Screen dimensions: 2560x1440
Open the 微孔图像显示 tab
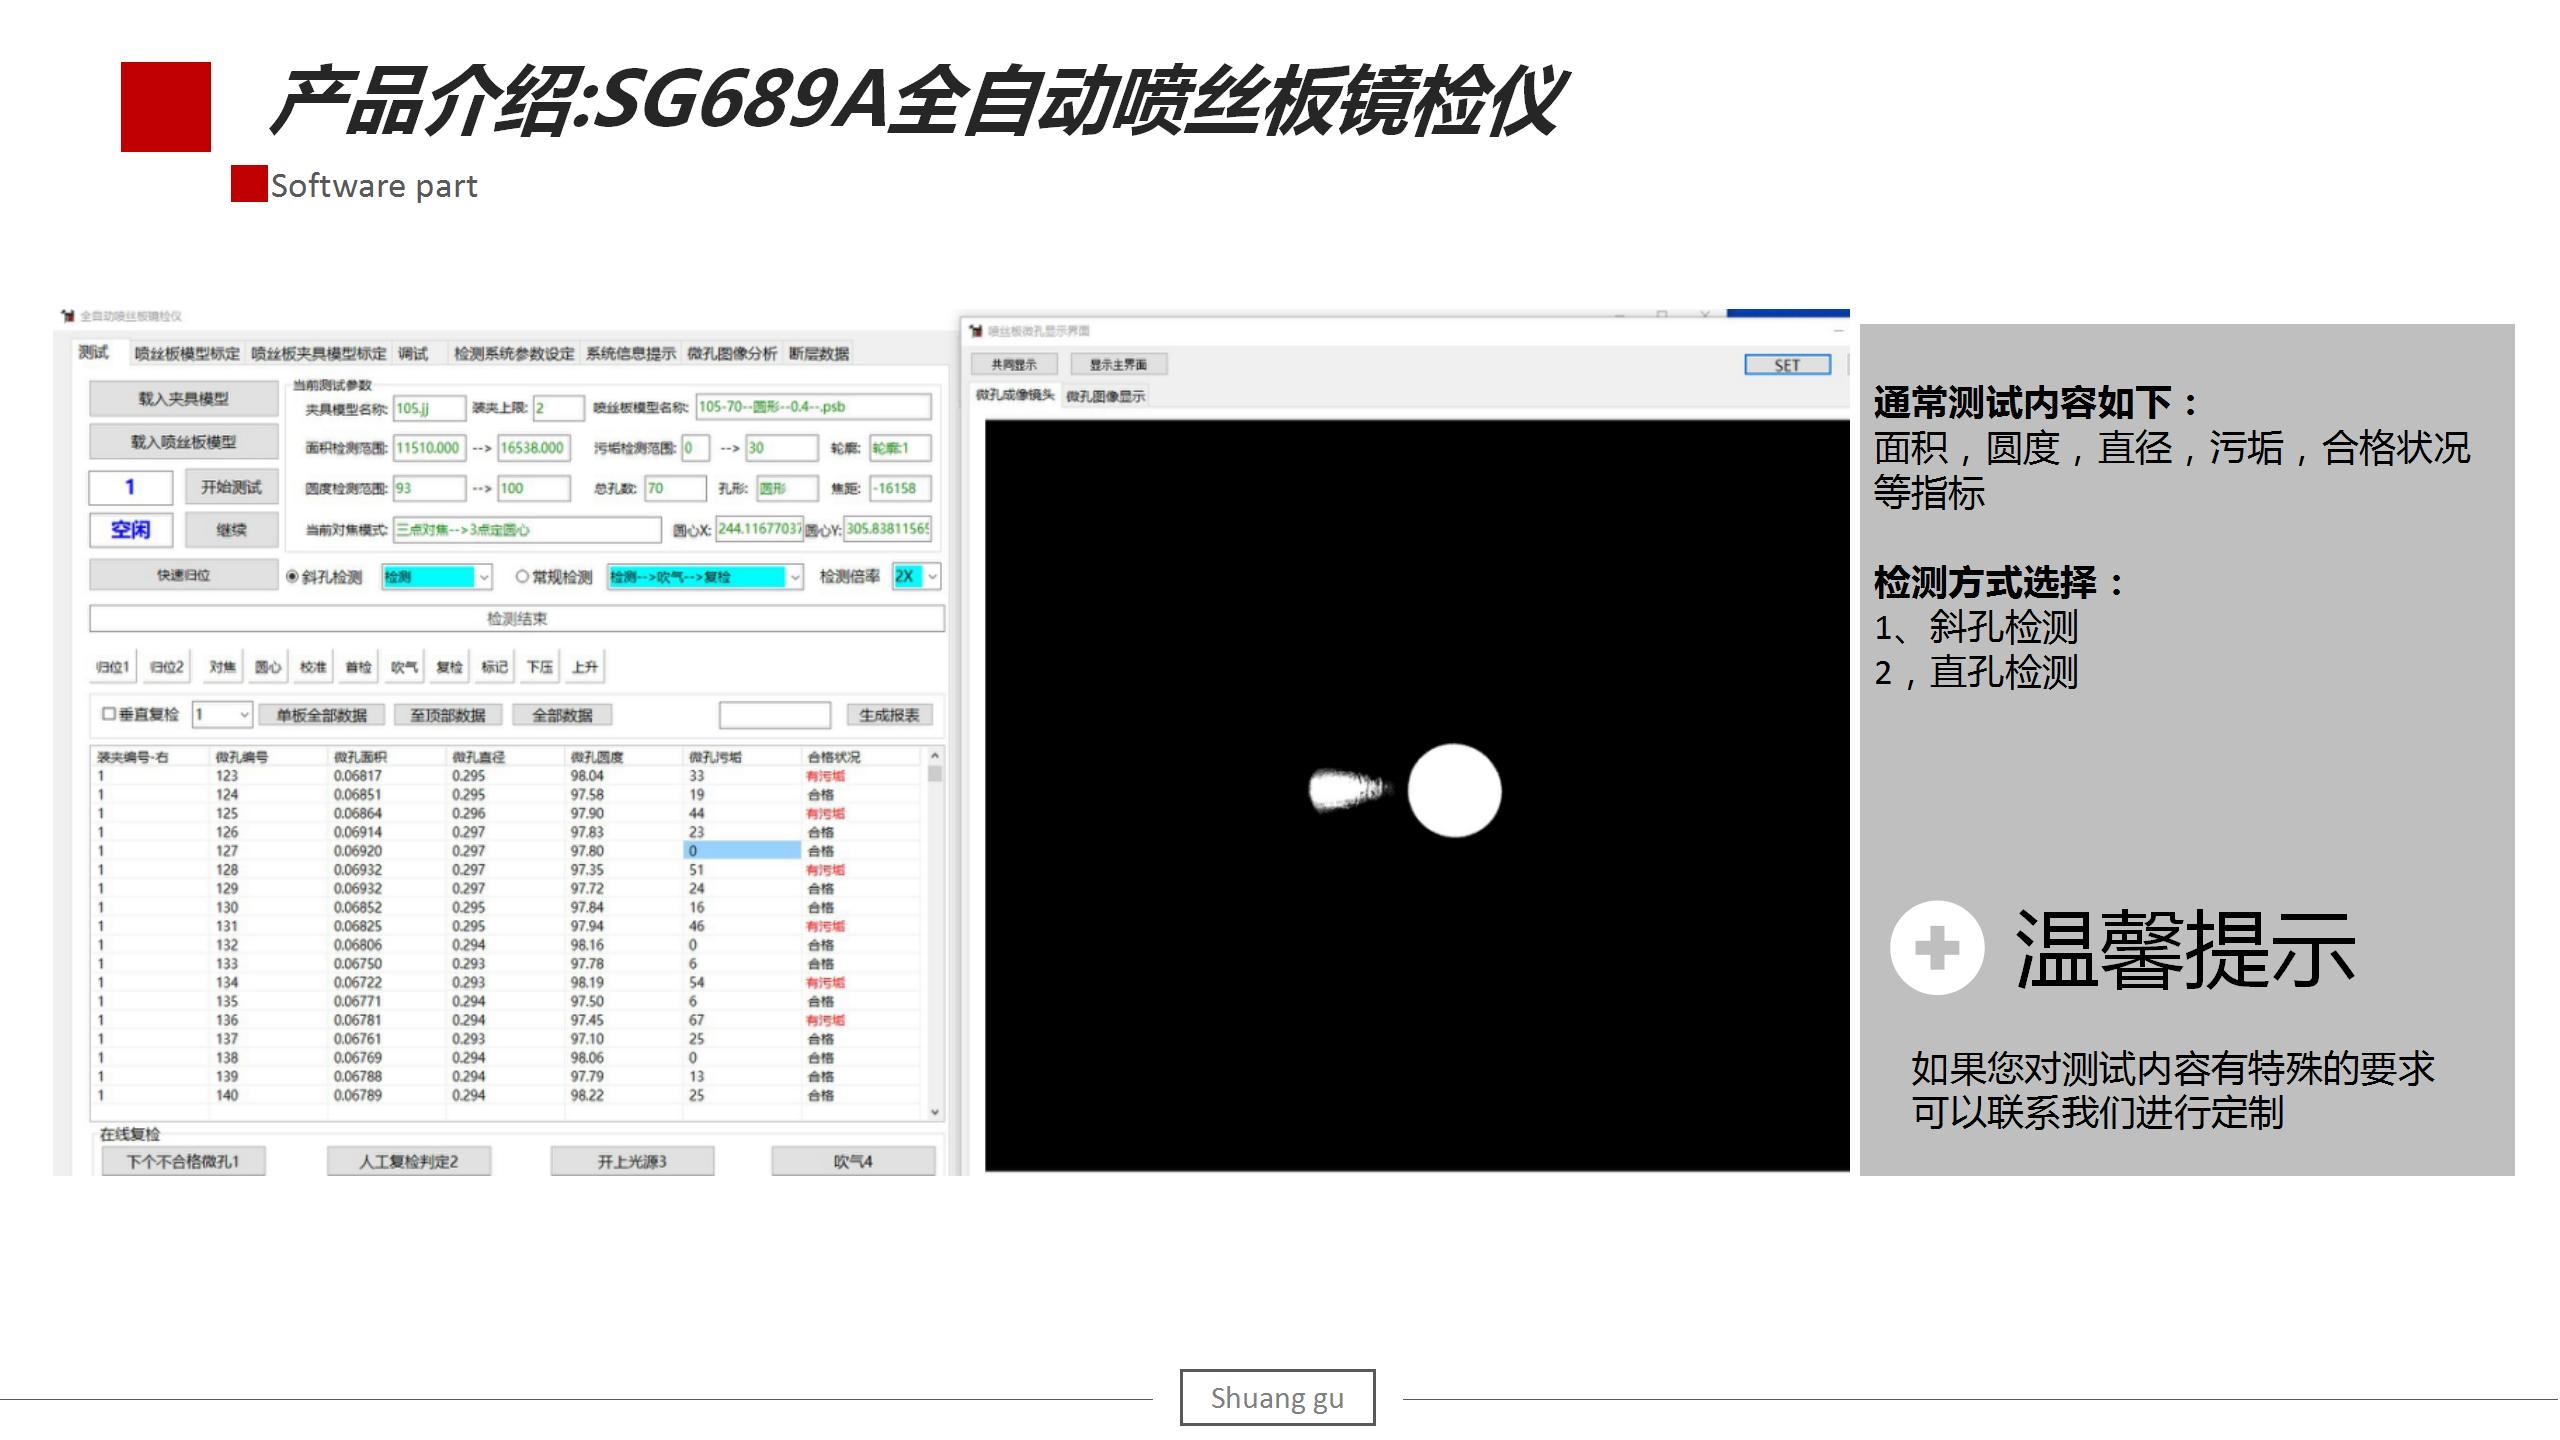[1105, 396]
